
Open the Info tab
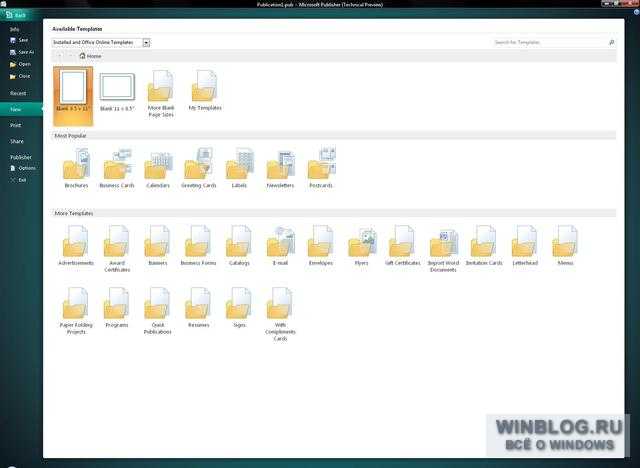[x=15, y=29]
